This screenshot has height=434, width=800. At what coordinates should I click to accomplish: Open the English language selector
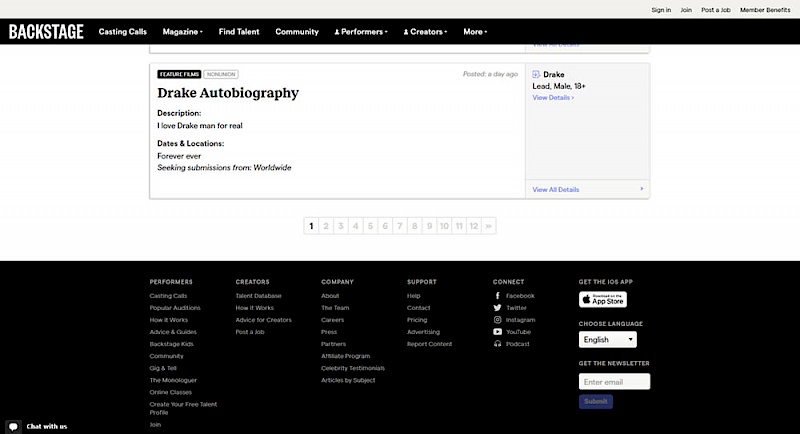(607, 340)
